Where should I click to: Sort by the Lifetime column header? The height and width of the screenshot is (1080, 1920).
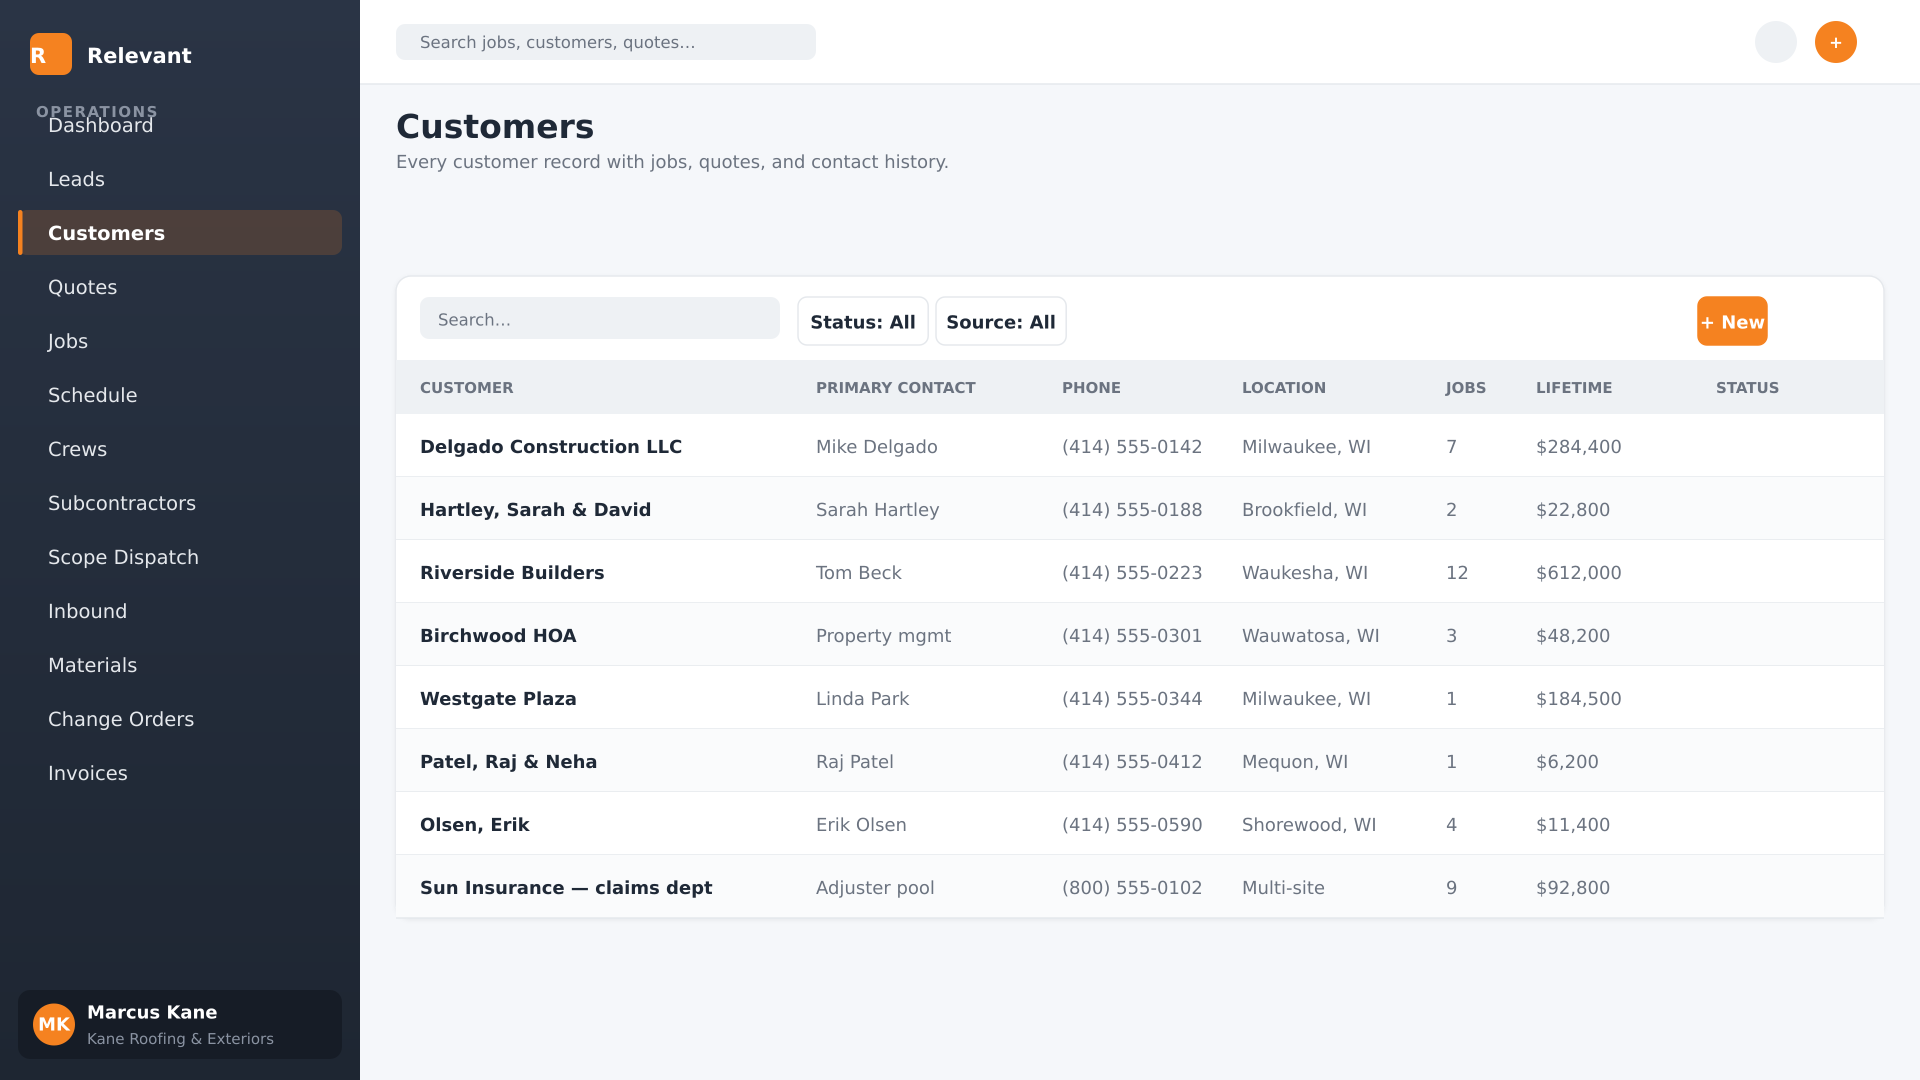click(1574, 388)
